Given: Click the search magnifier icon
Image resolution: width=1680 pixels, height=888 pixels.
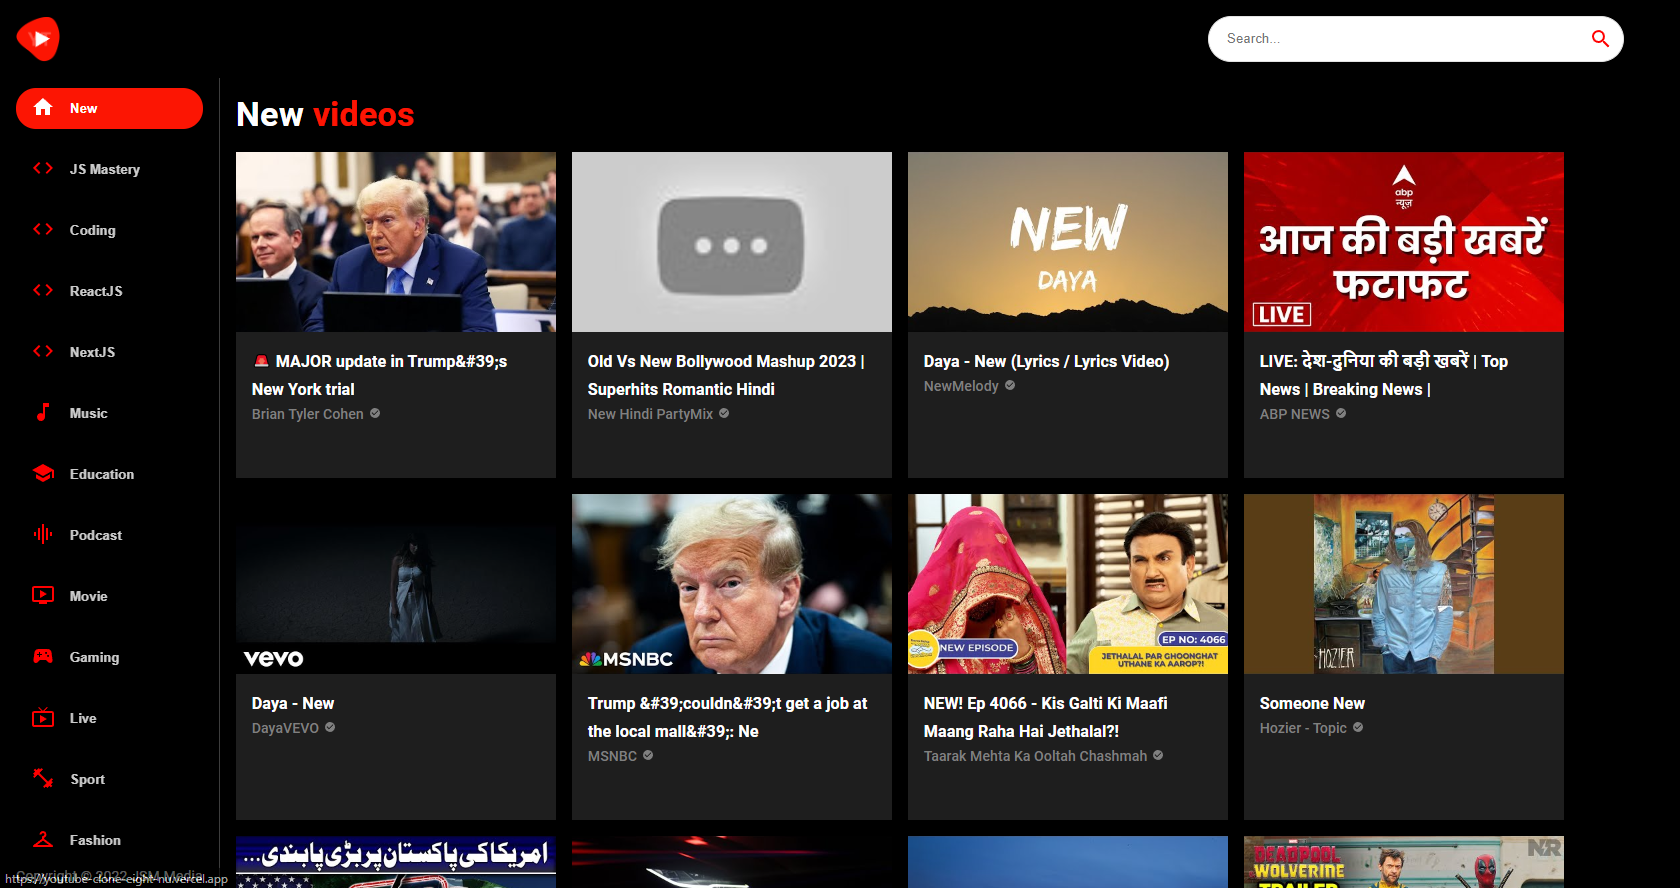Looking at the screenshot, I should [1600, 39].
